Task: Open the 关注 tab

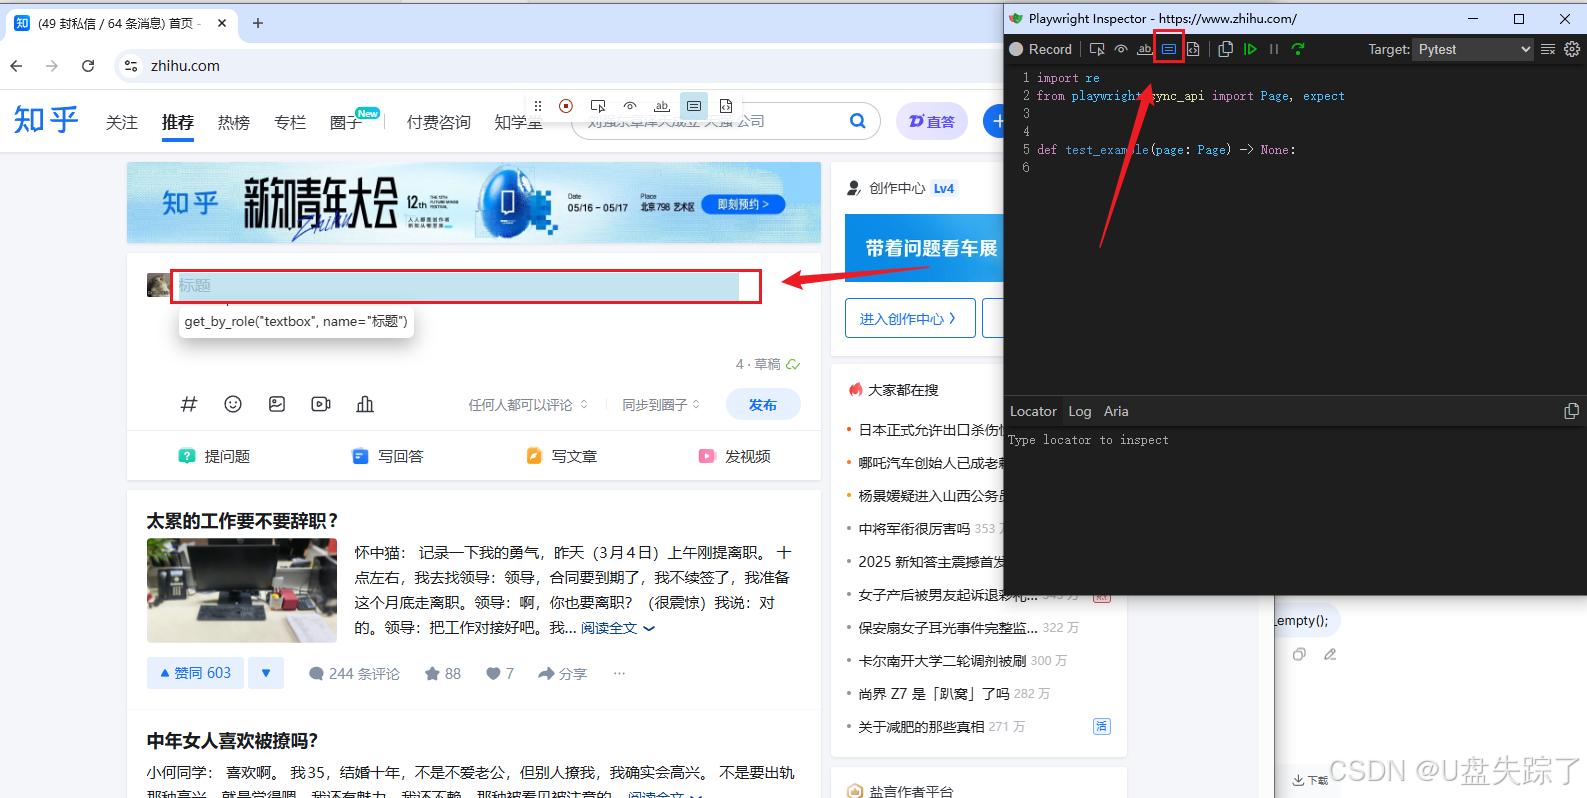Action: [122, 122]
